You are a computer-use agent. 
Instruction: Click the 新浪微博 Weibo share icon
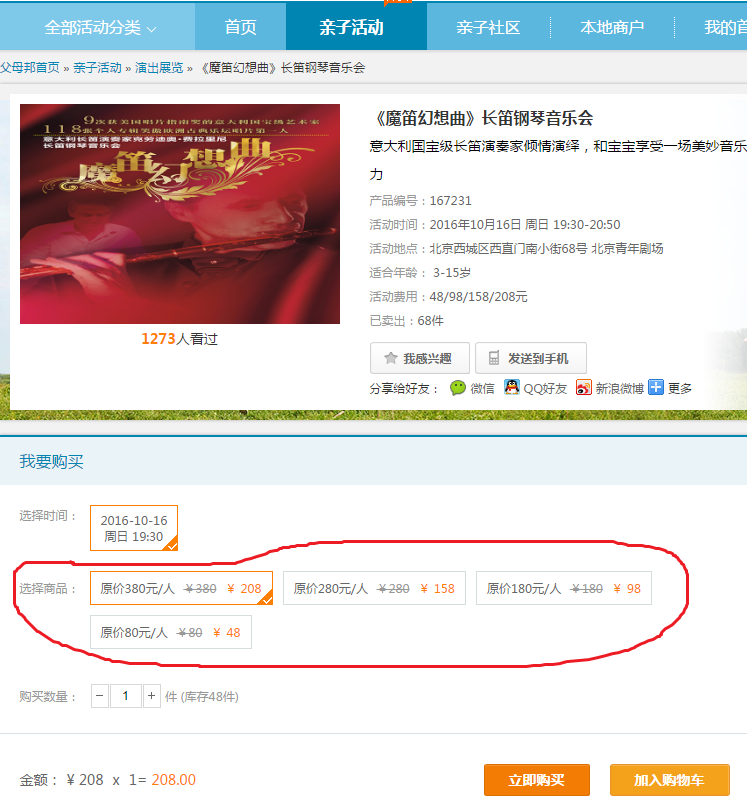tap(584, 388)
